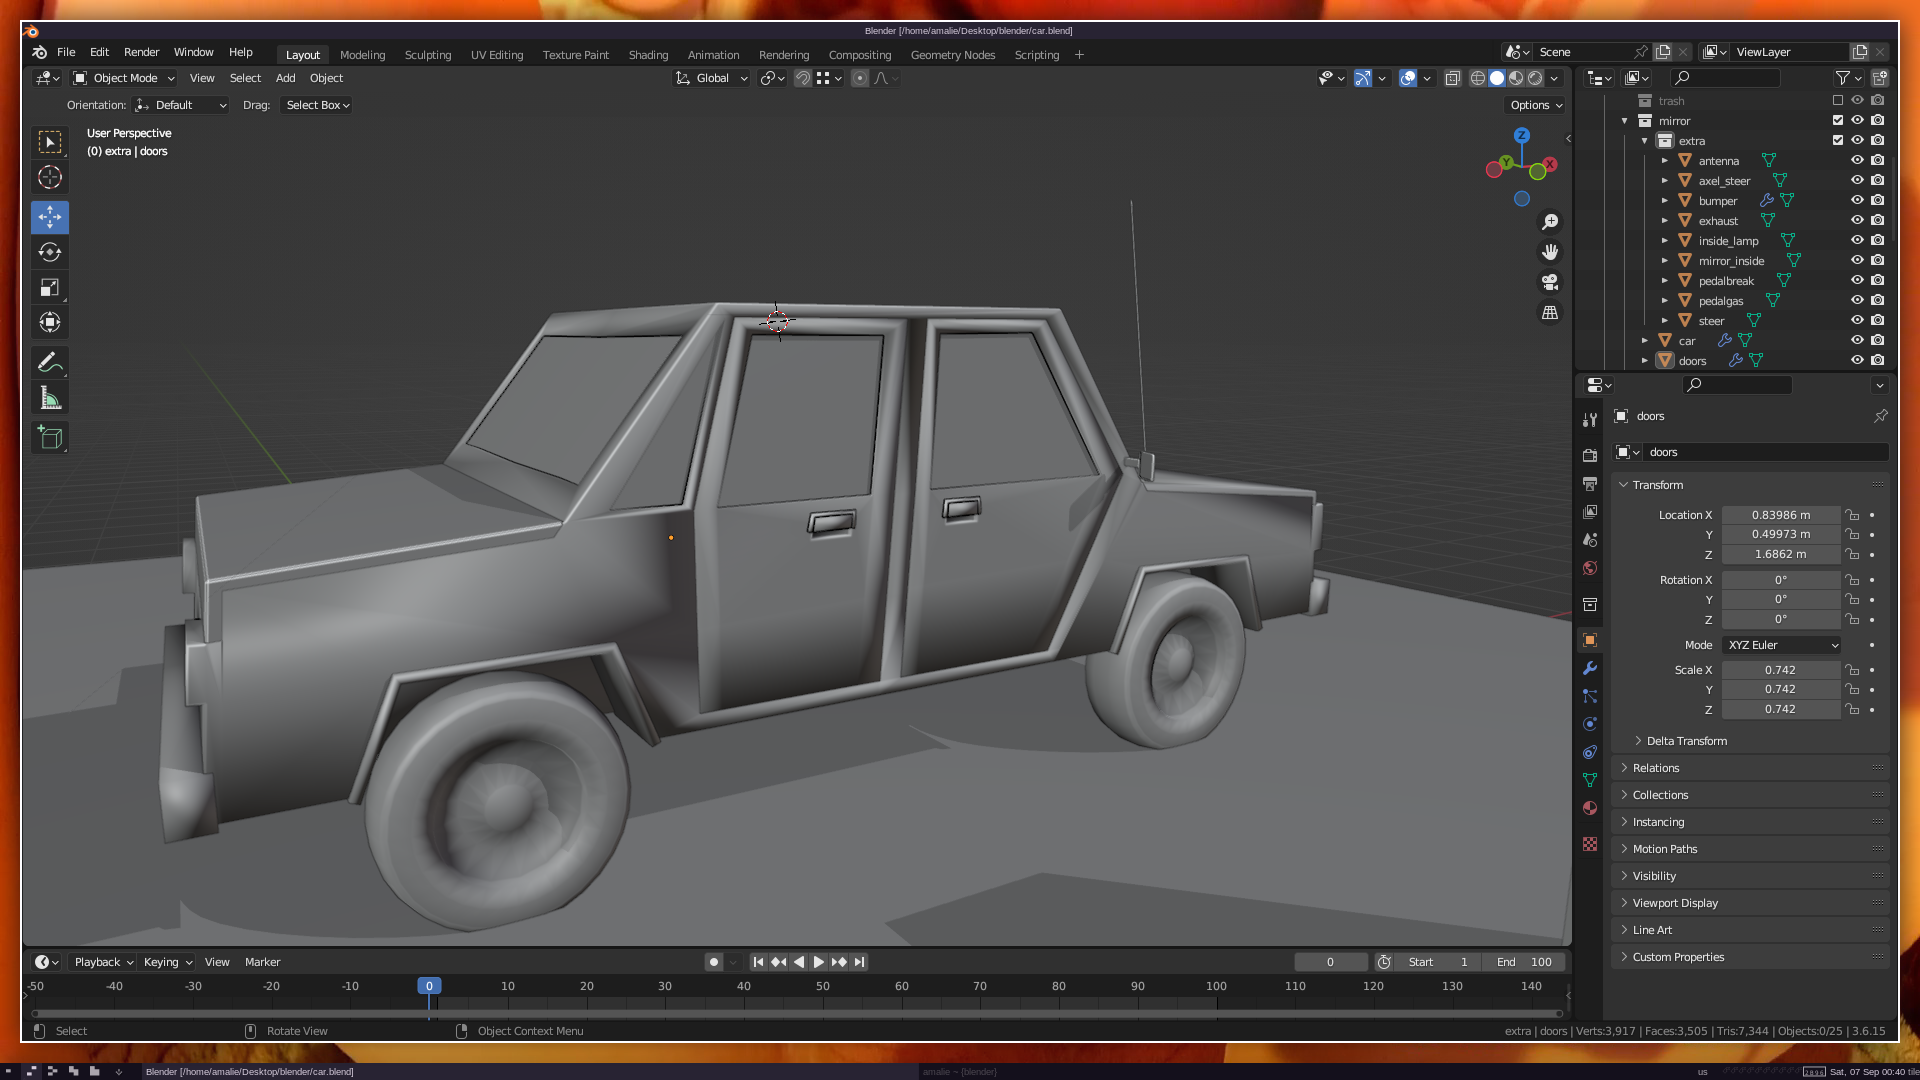The image size is (1920, 1080).
Task: Uncheck the mirror collection checkbox
Action: pyautogui.click(x=1837, y=120)
